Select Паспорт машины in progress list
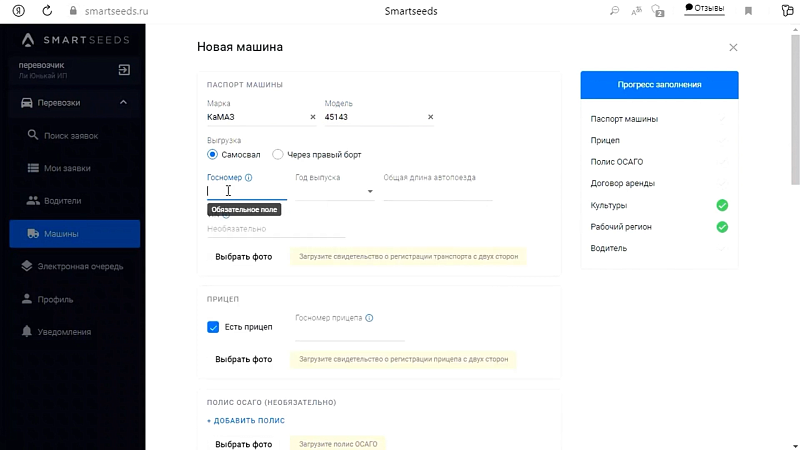 click(x=624, y=119)
